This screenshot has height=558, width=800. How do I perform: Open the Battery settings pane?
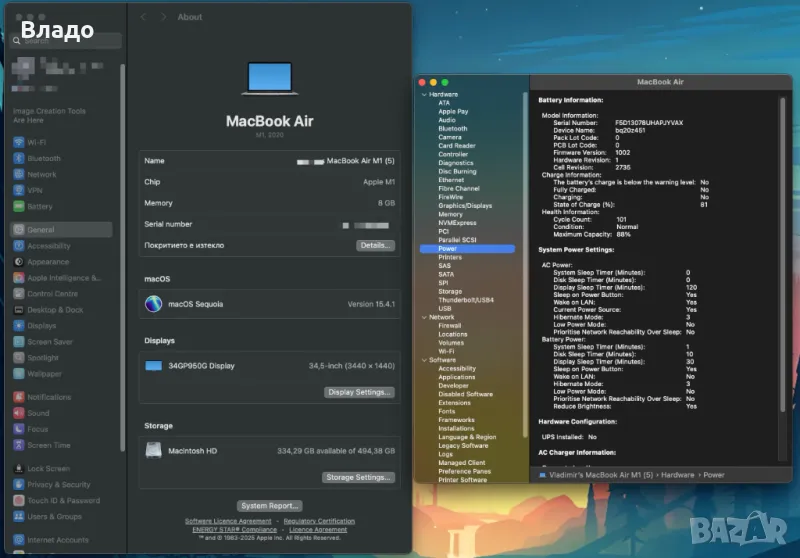pos(19,206)
